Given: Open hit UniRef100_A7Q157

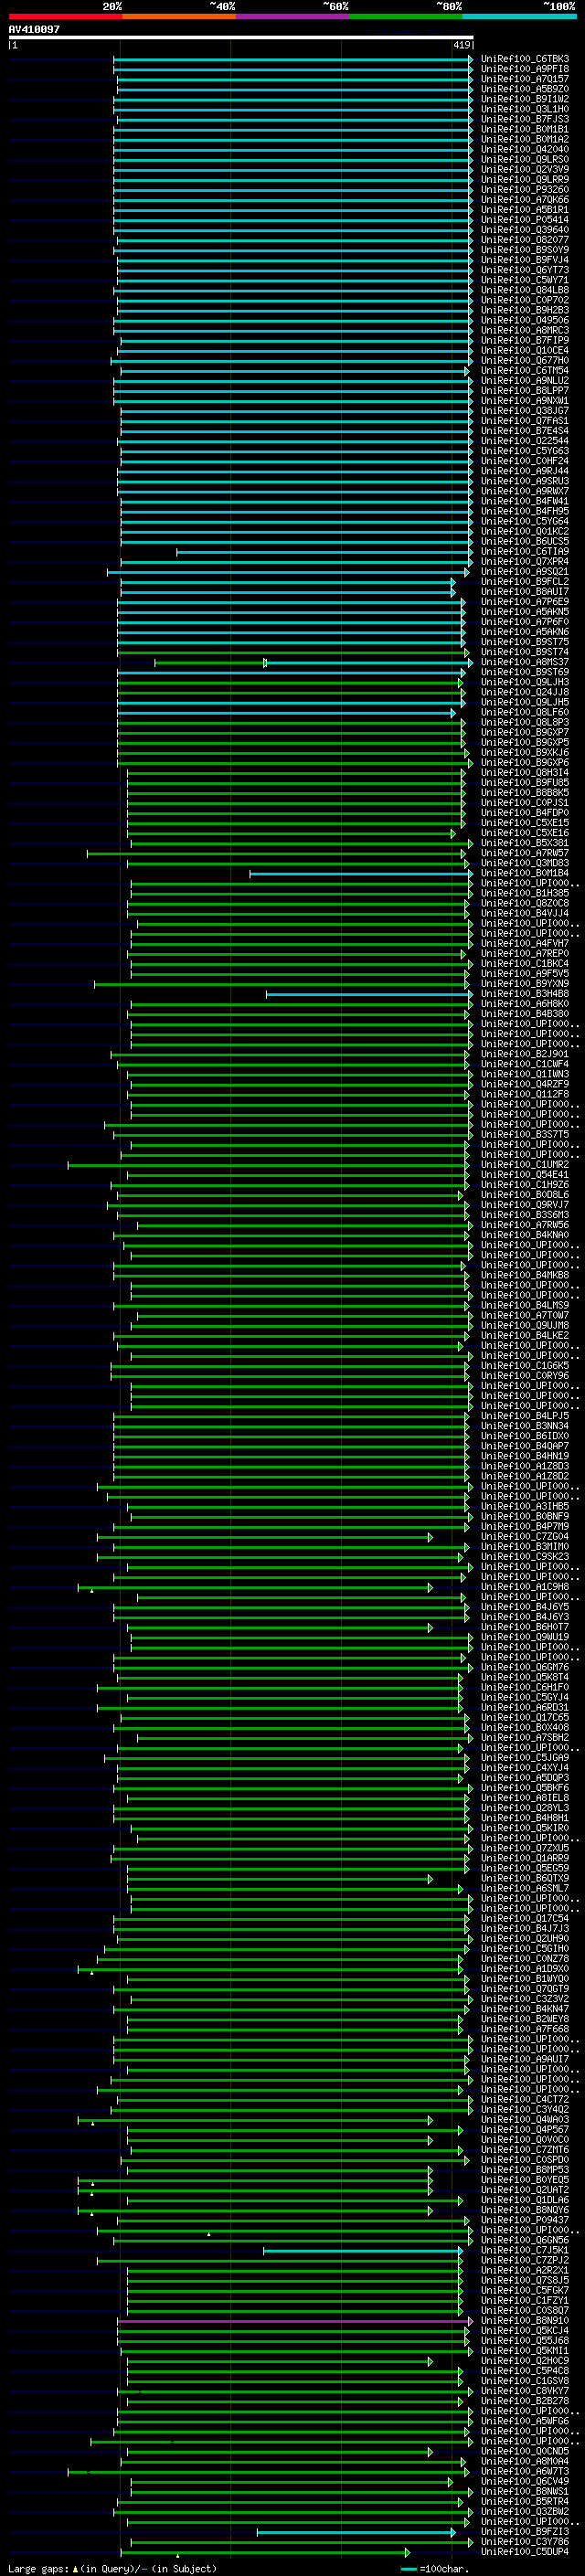Looking at the screenshot, I should point(524,79).
